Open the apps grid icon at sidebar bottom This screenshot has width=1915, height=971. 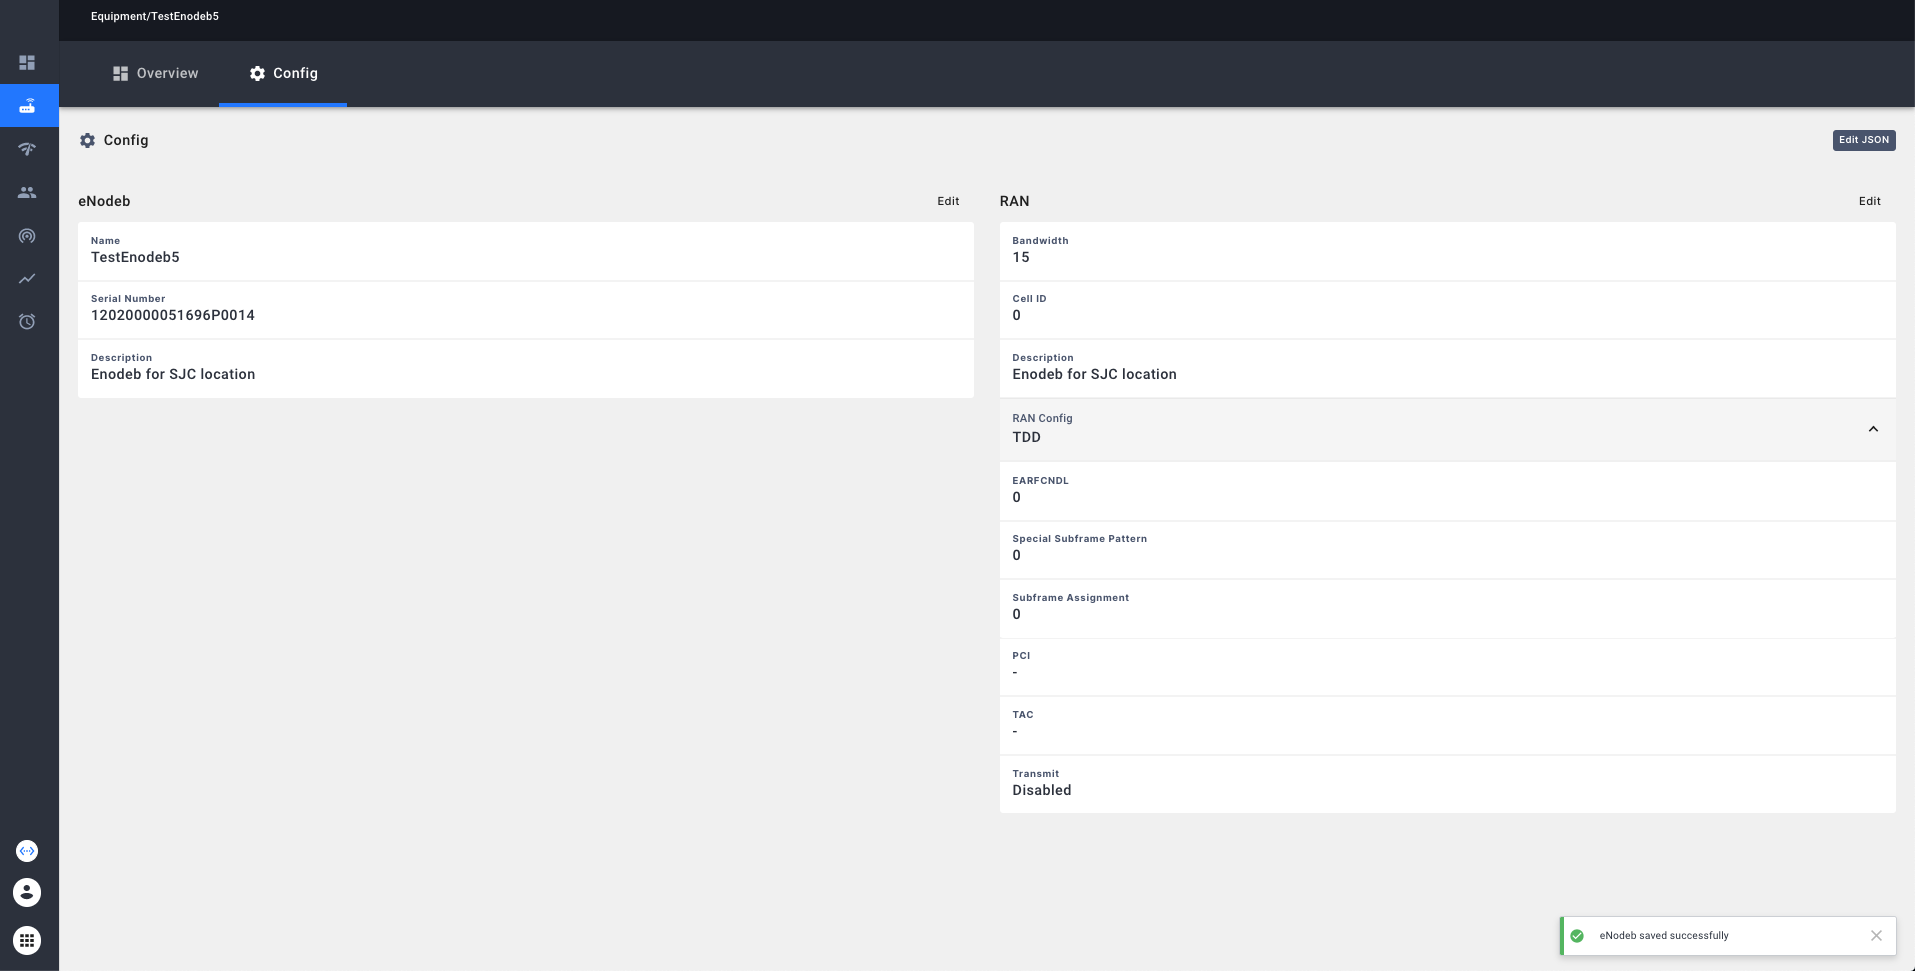27,939
